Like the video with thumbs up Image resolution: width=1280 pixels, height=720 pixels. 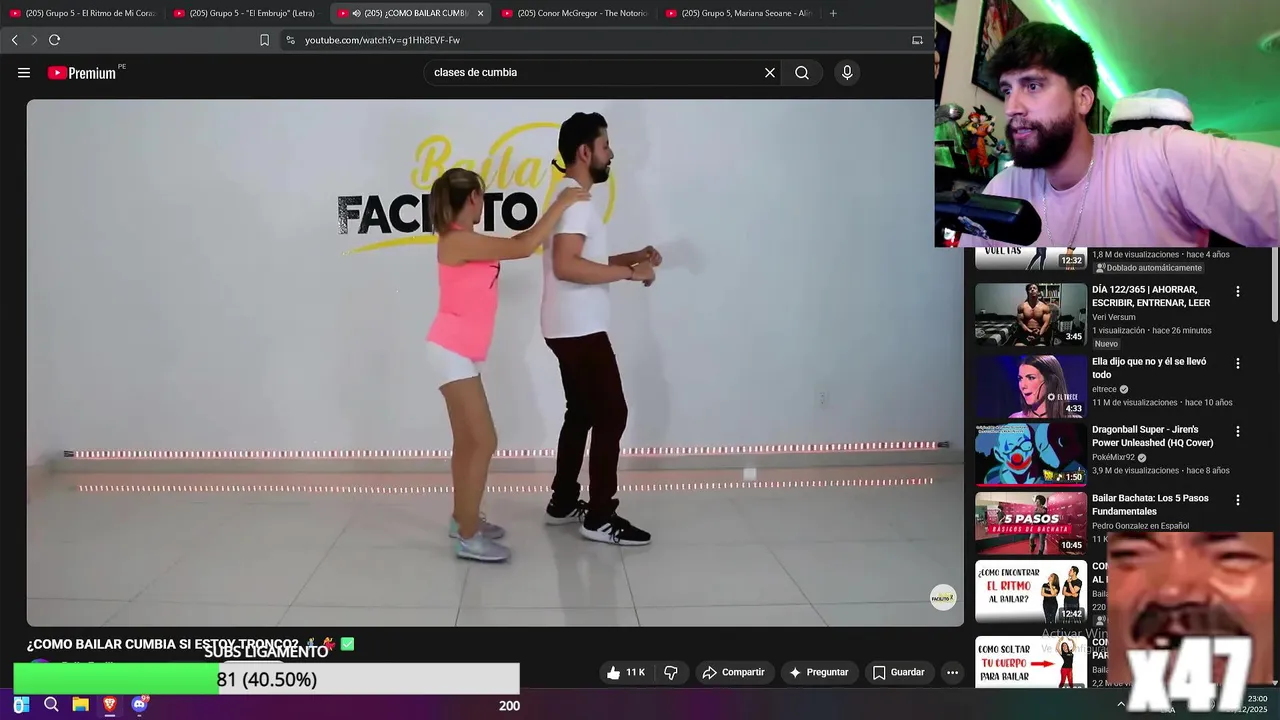tap(613, 673)
